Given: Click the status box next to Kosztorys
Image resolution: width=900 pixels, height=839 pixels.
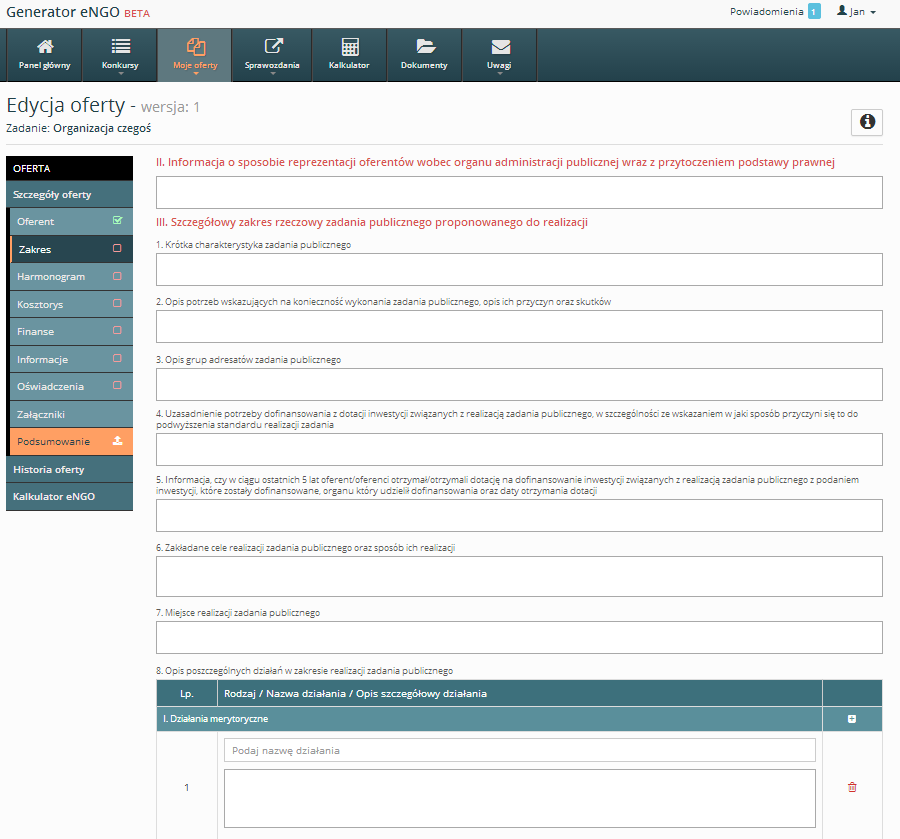Looking at the screenshot, I should (117, 303).
